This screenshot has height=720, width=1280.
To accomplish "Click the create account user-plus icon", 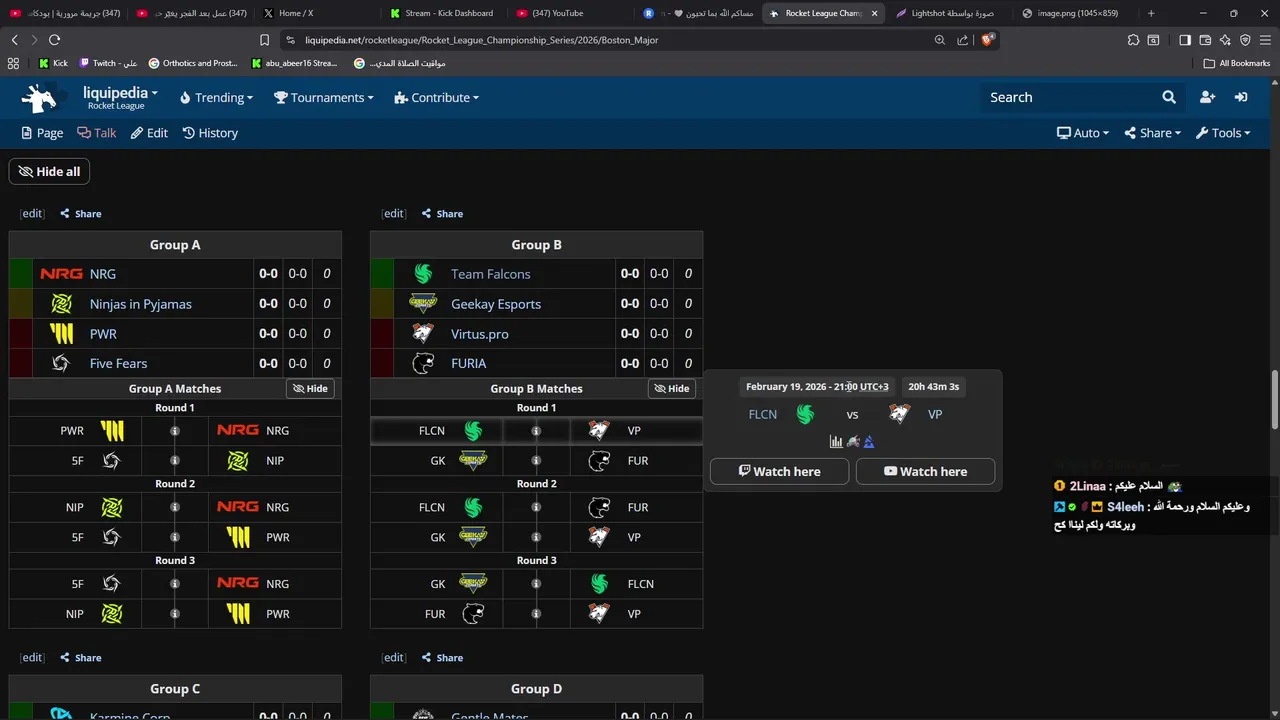I will point(1207,97).
